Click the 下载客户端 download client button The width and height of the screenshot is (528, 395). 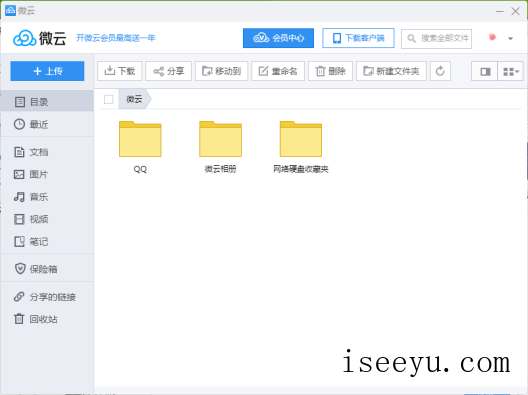click(358, 38)
